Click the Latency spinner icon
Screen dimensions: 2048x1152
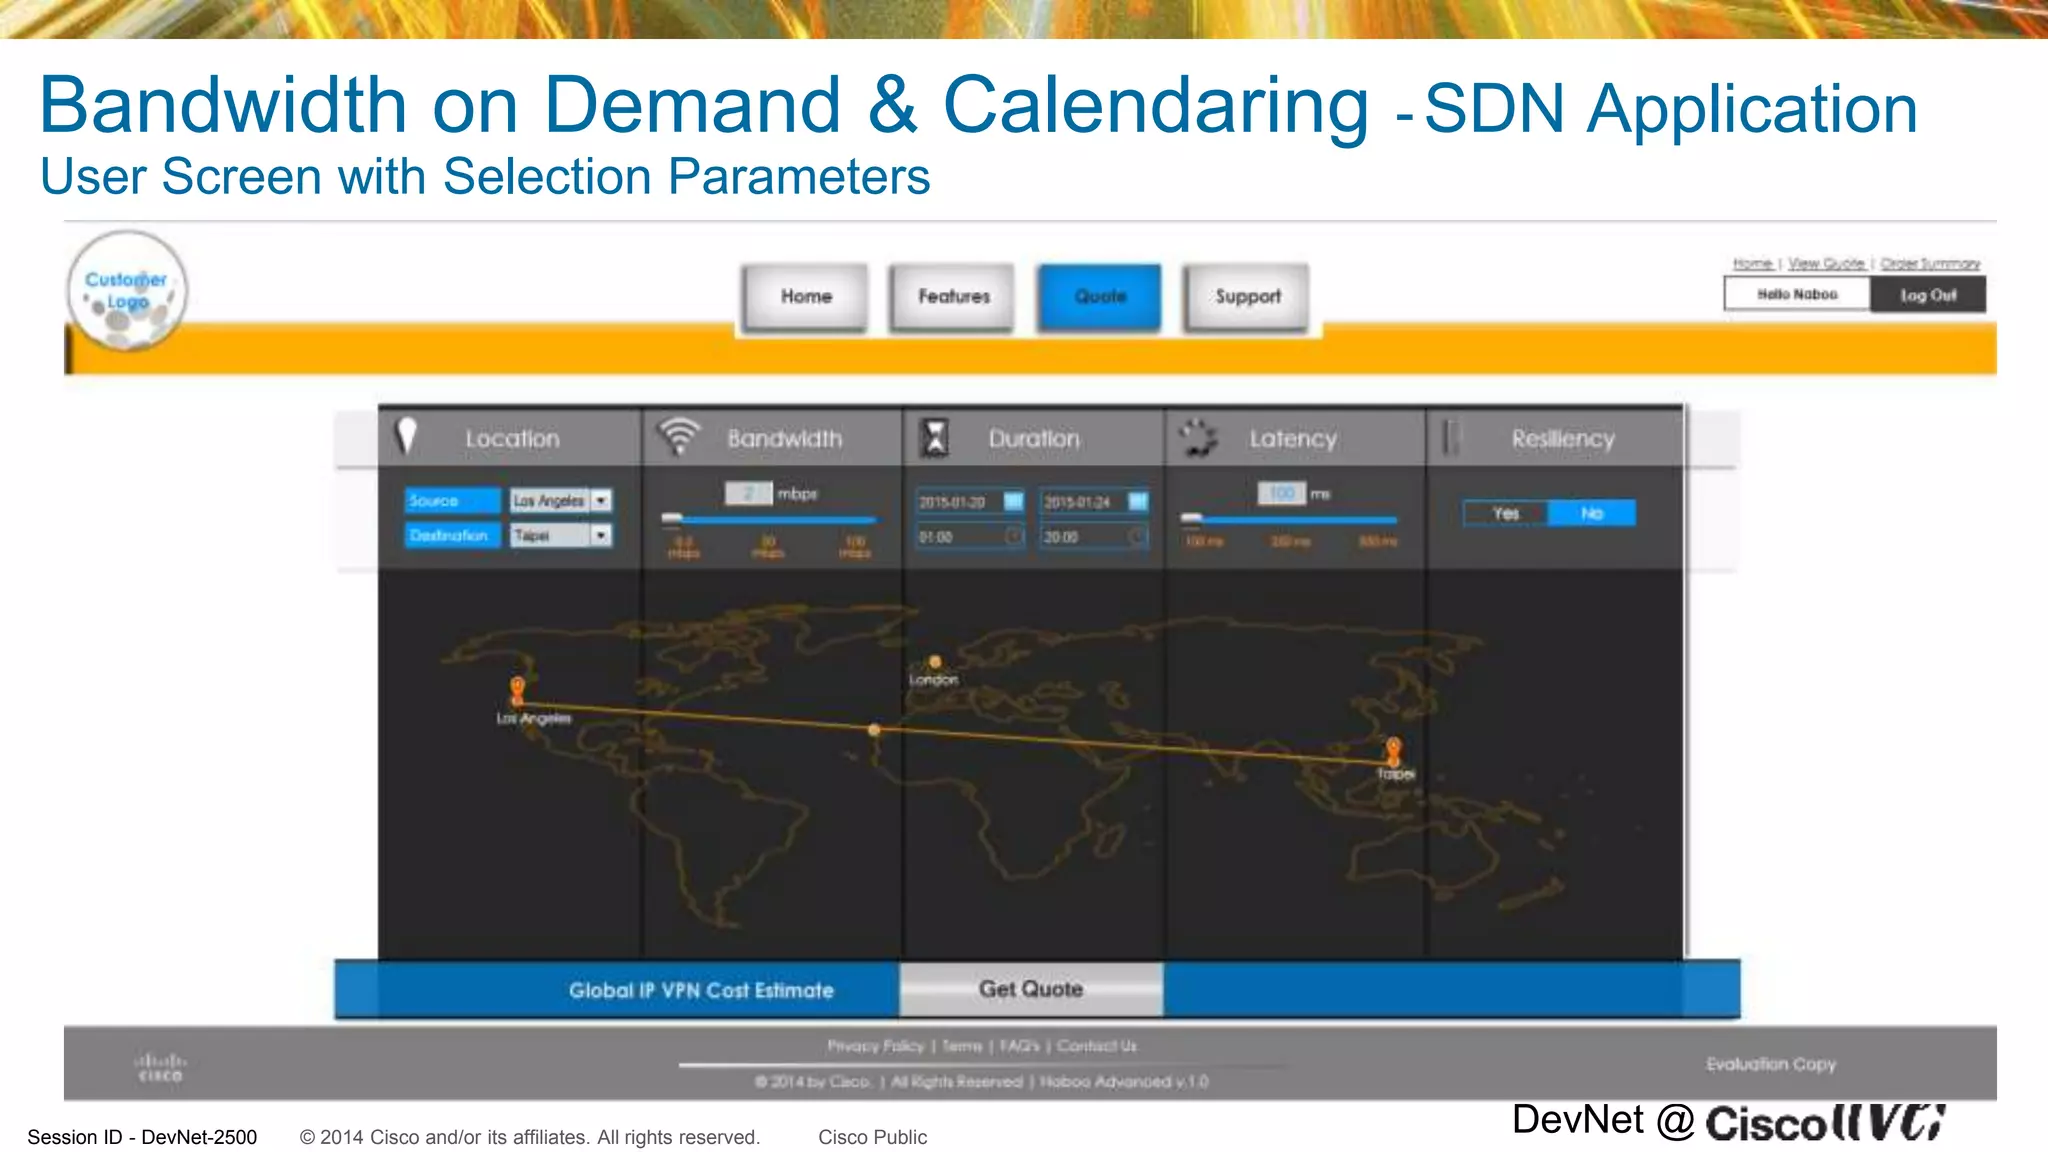coord(1197,437)
